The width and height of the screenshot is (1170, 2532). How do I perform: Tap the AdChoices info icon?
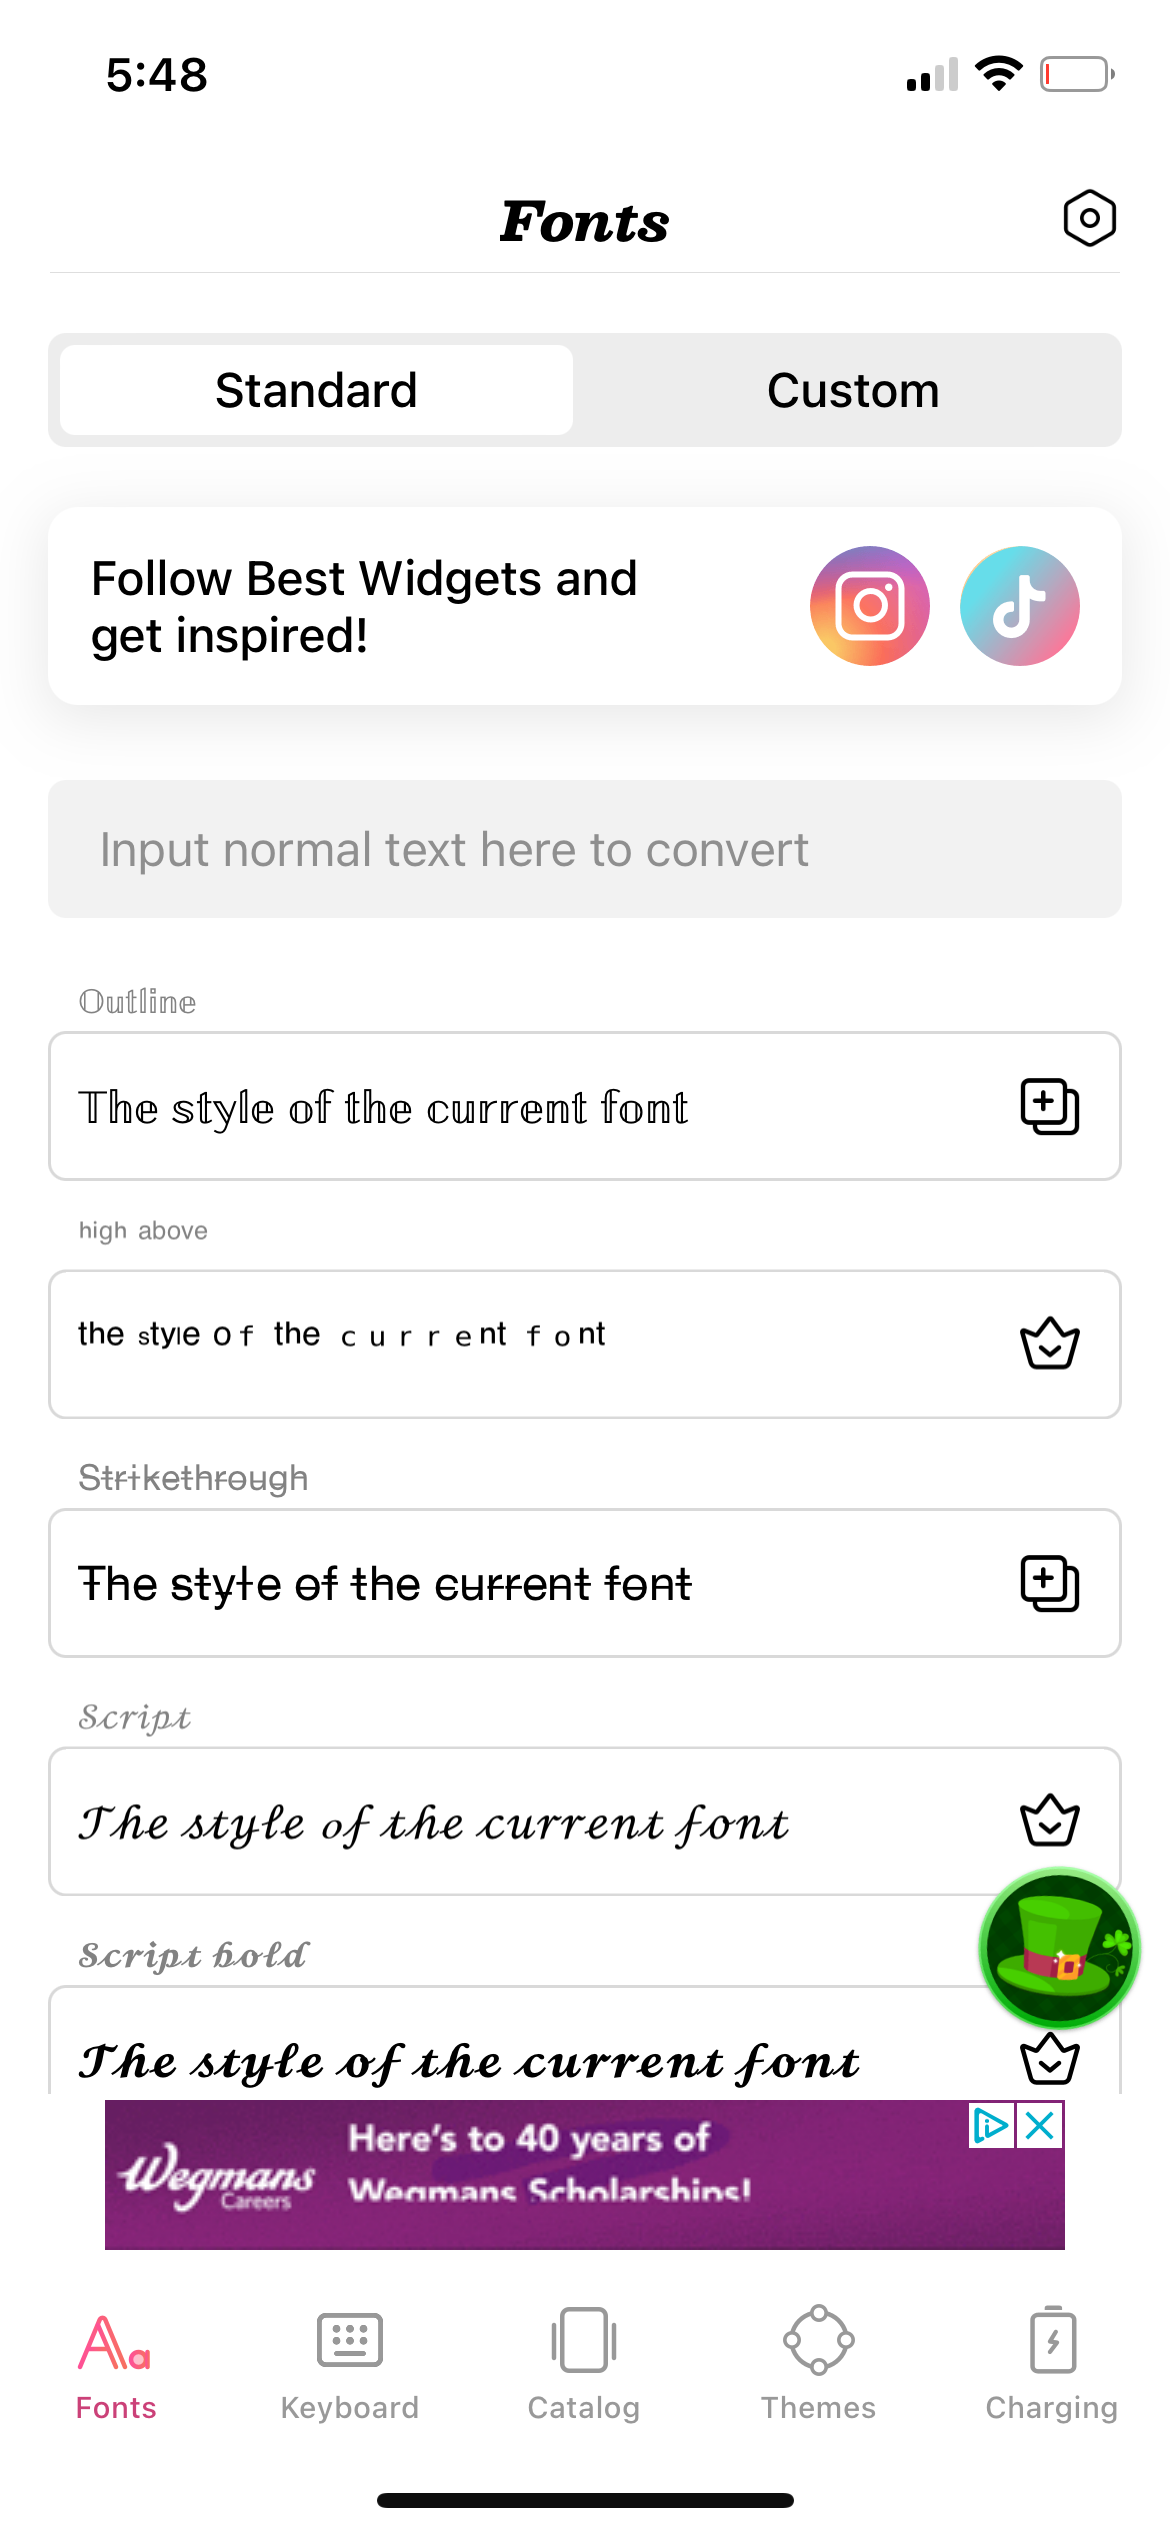coord(990,2125)
